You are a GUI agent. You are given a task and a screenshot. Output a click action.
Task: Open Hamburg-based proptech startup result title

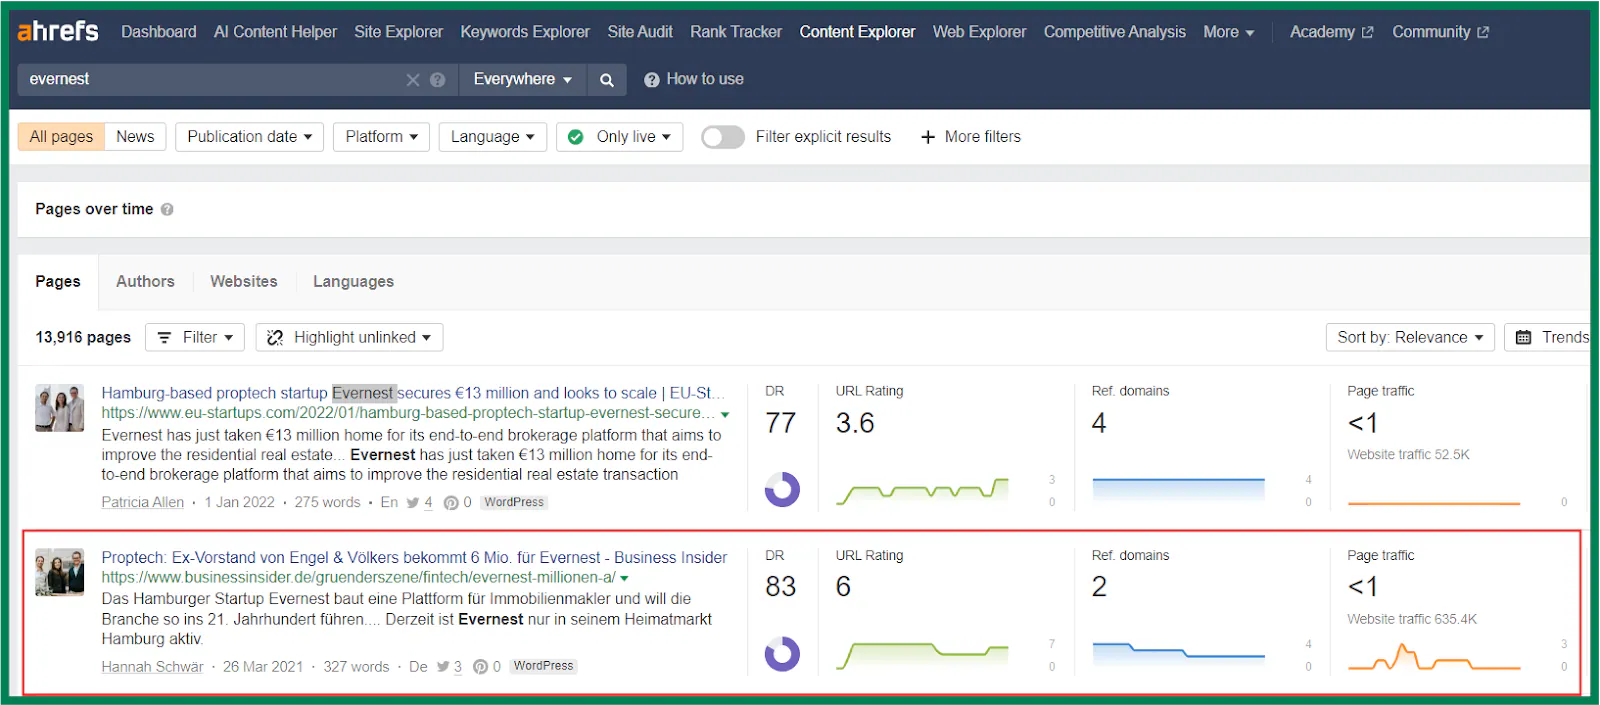(x=413, y=393)
